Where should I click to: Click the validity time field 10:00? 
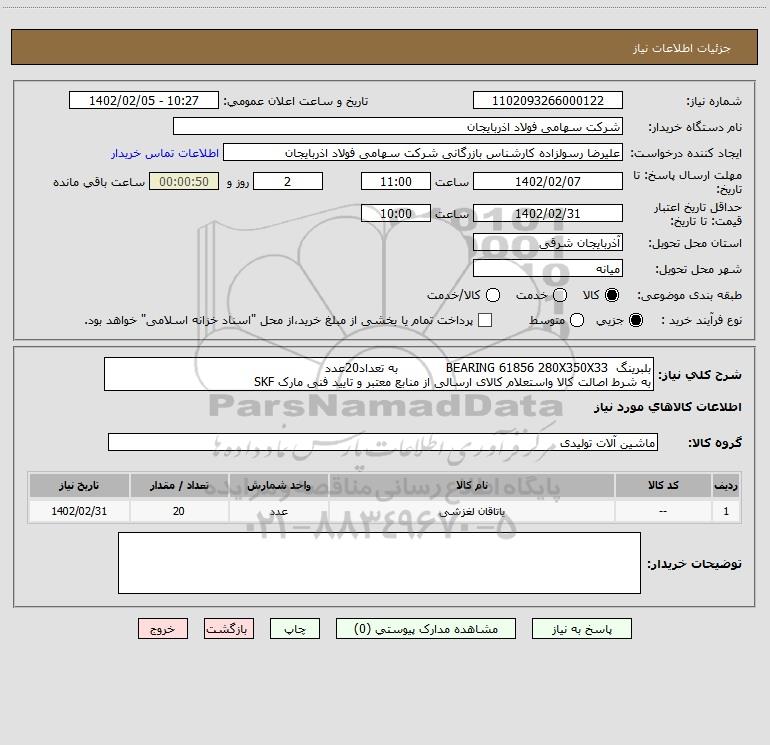[396, 214]
